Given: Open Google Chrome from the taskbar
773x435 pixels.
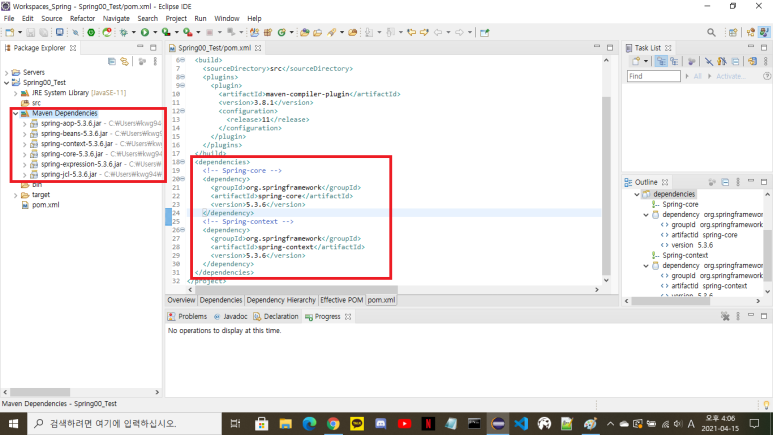Looking at the screenshot, I should click(333, 424).
